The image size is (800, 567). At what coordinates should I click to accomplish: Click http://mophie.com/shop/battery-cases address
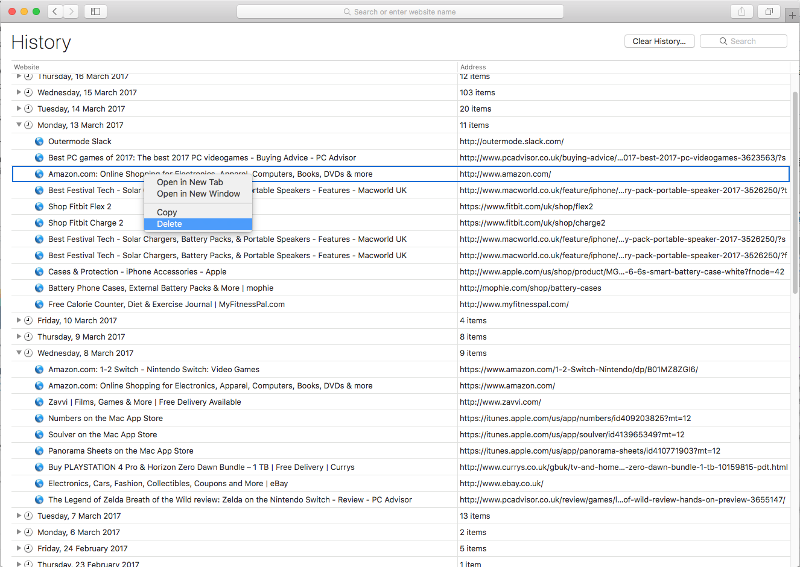pyautogui.click(x=530, y=288)
